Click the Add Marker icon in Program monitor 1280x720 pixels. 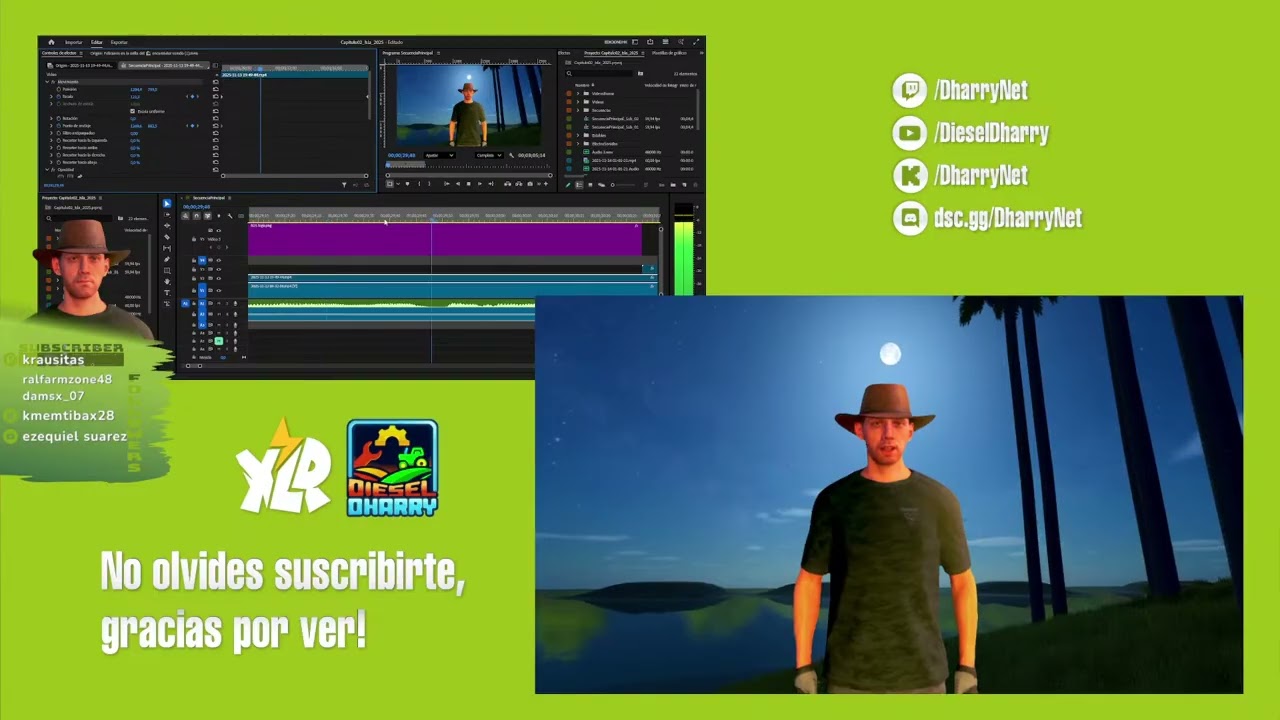point(407,184)
